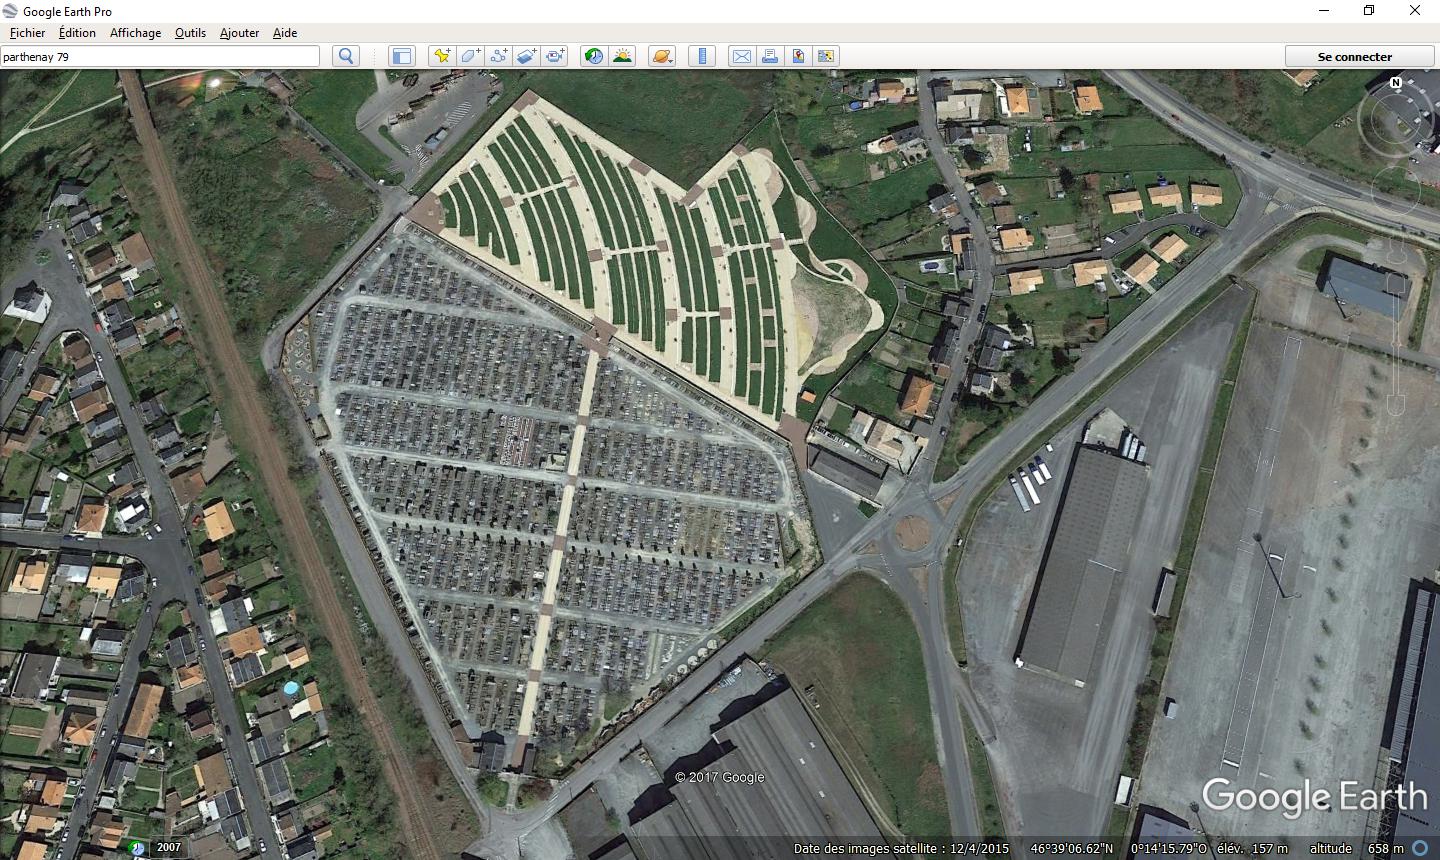Screen dimensions: 1440x860
Task: Click the historical imagery clock icon beside 2007
Action: click(x=137, y=847)
